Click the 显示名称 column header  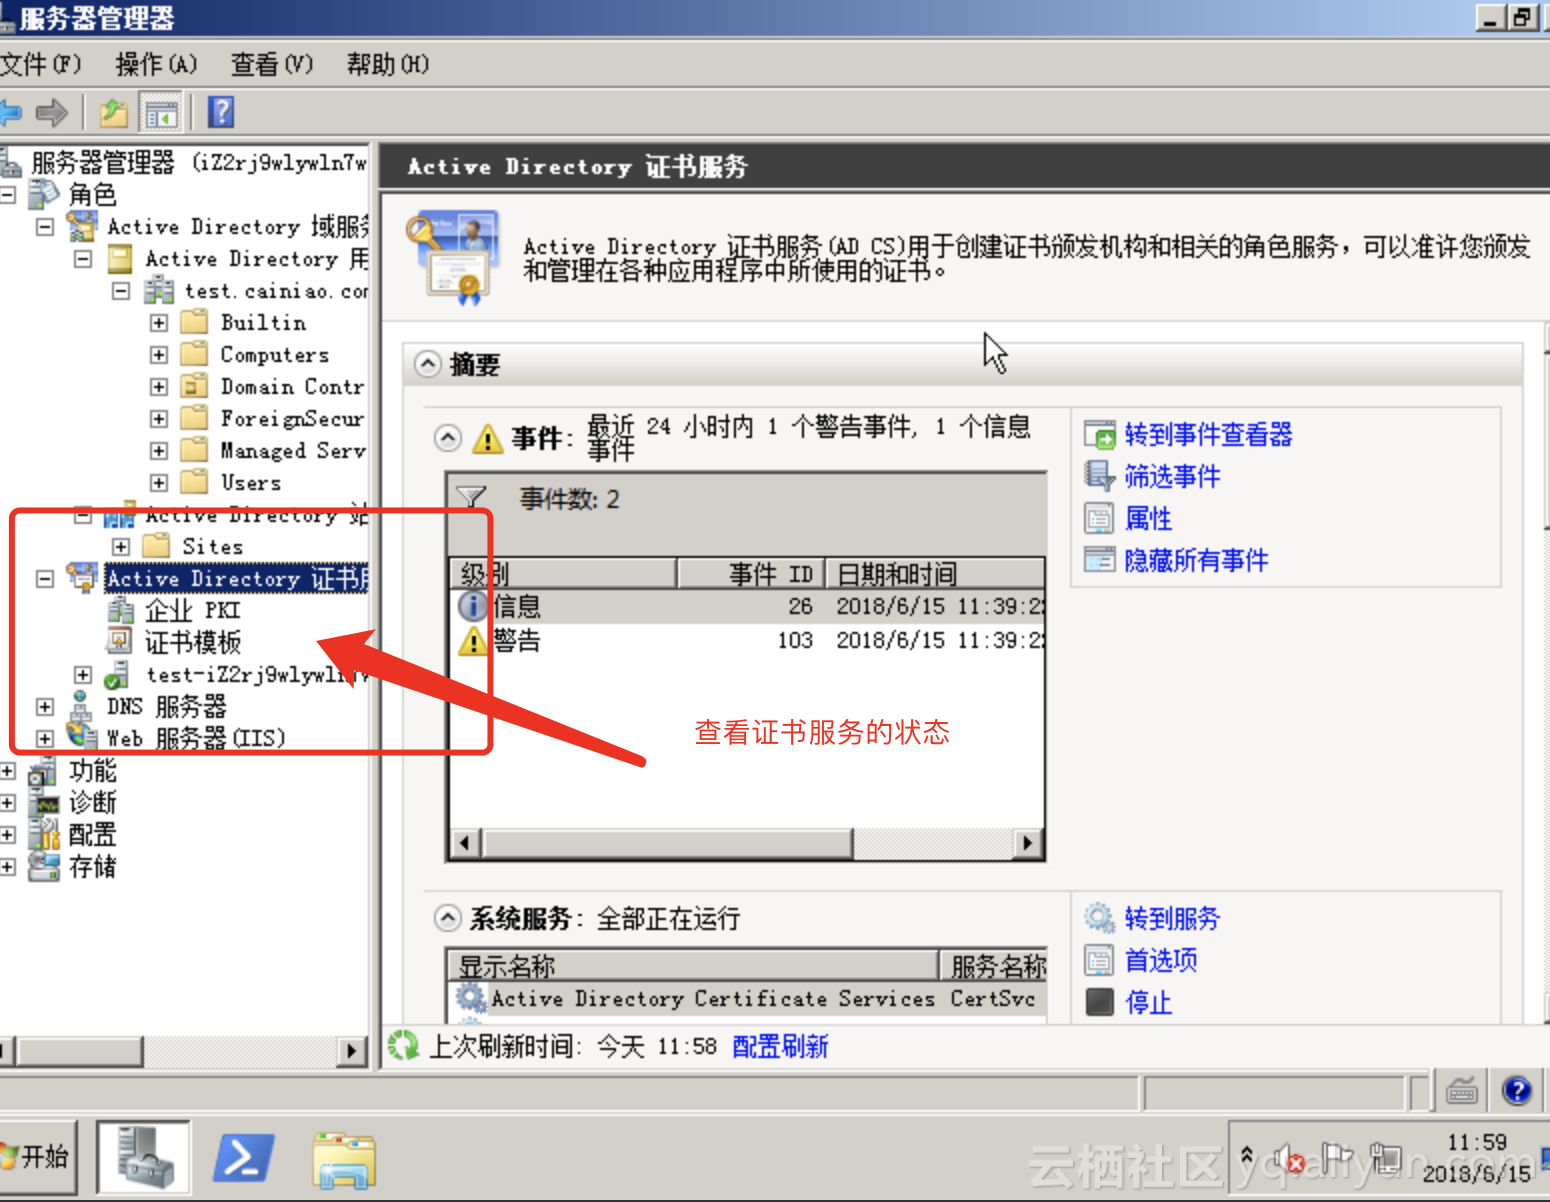click(x=693, y=966)
